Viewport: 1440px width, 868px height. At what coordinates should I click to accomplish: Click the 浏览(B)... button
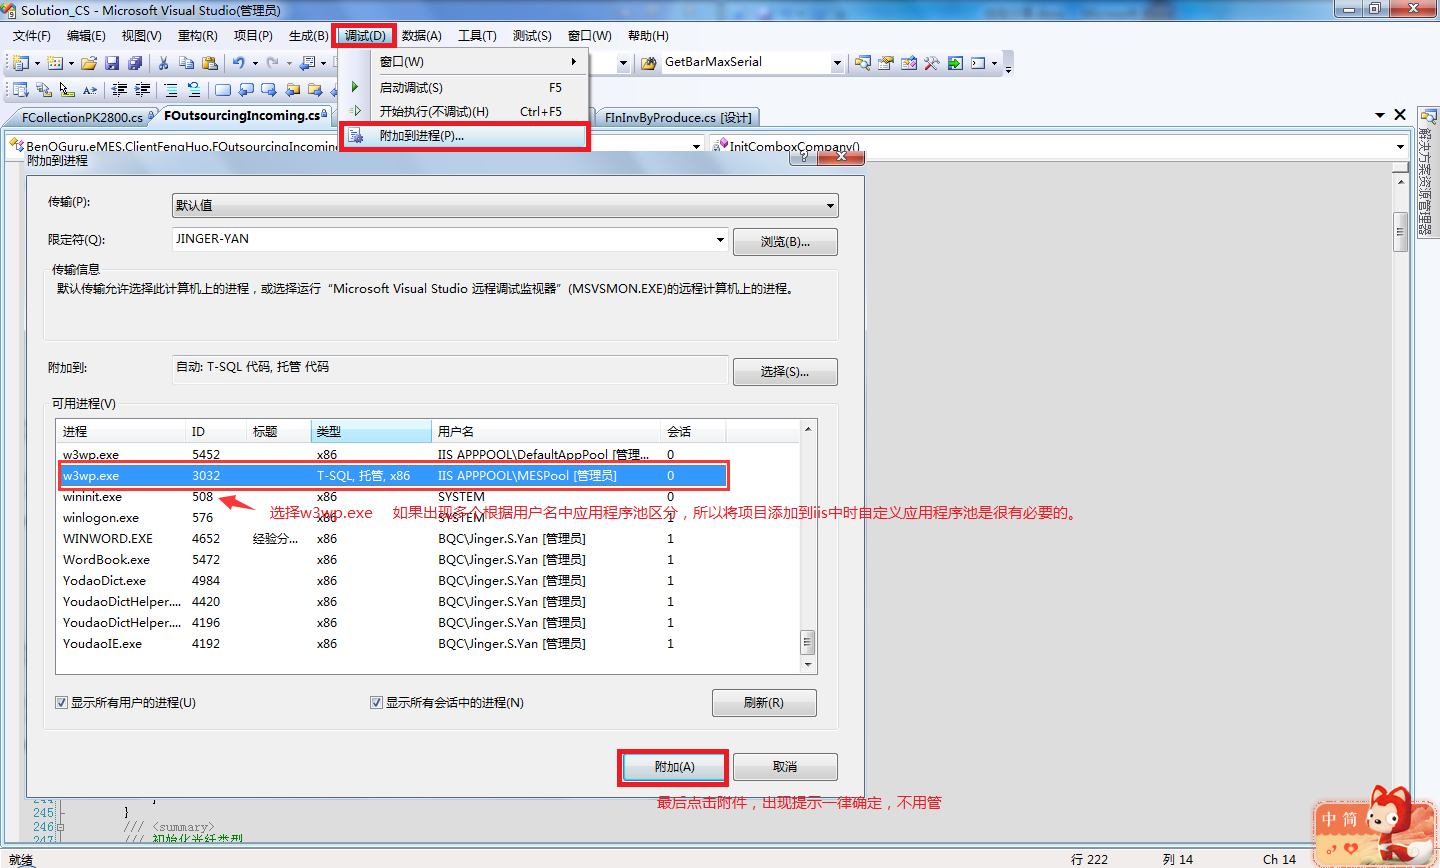click(785, 242)
